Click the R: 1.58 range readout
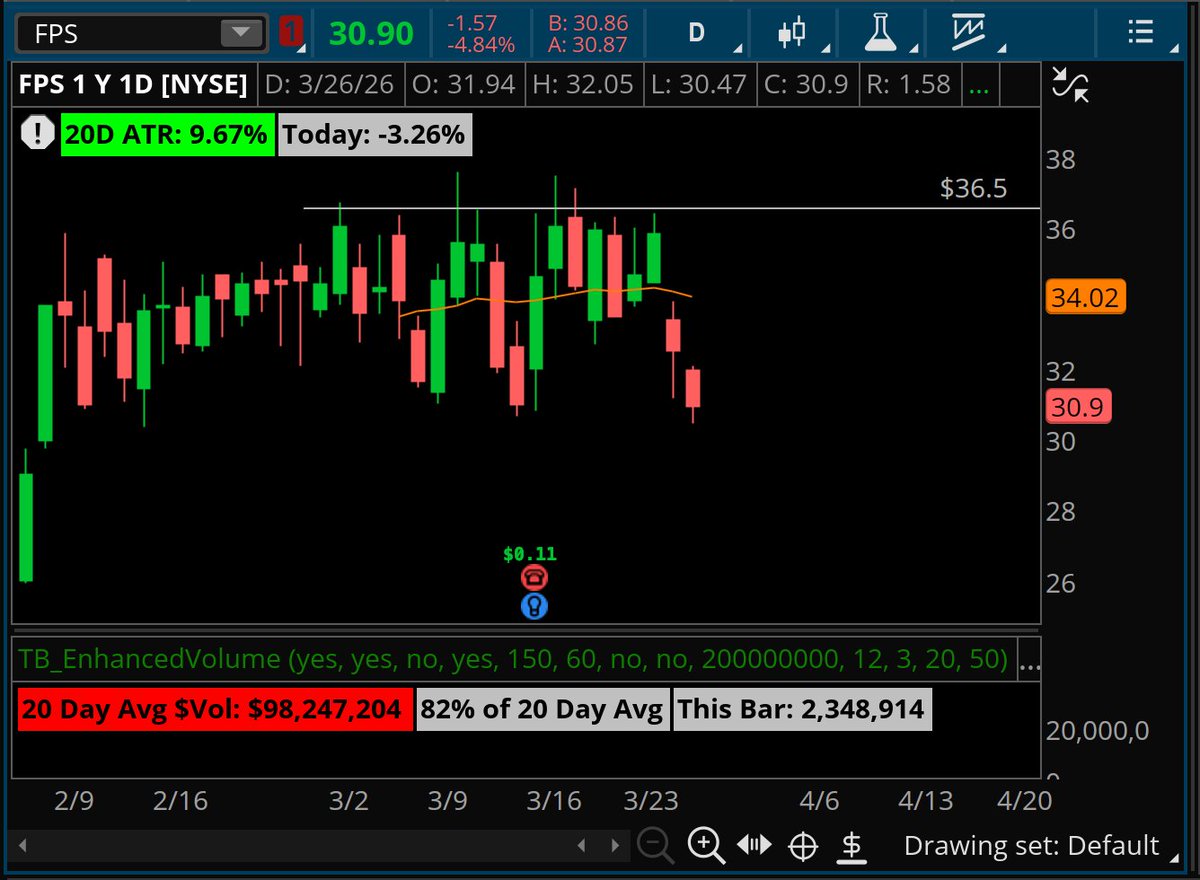Viewport: 1200px width, 880px height. coord(909,85)
